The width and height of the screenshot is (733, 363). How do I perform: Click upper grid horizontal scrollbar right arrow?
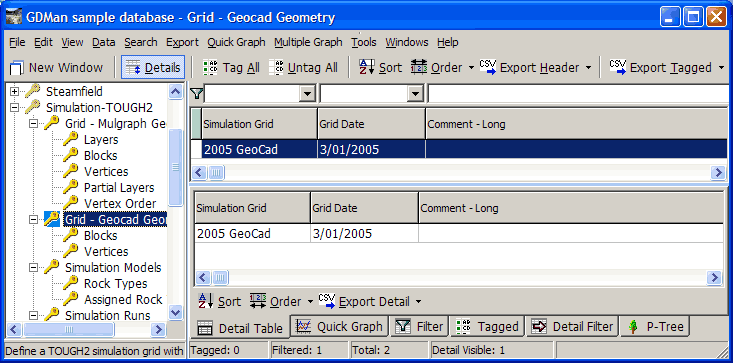pos(718,172)
